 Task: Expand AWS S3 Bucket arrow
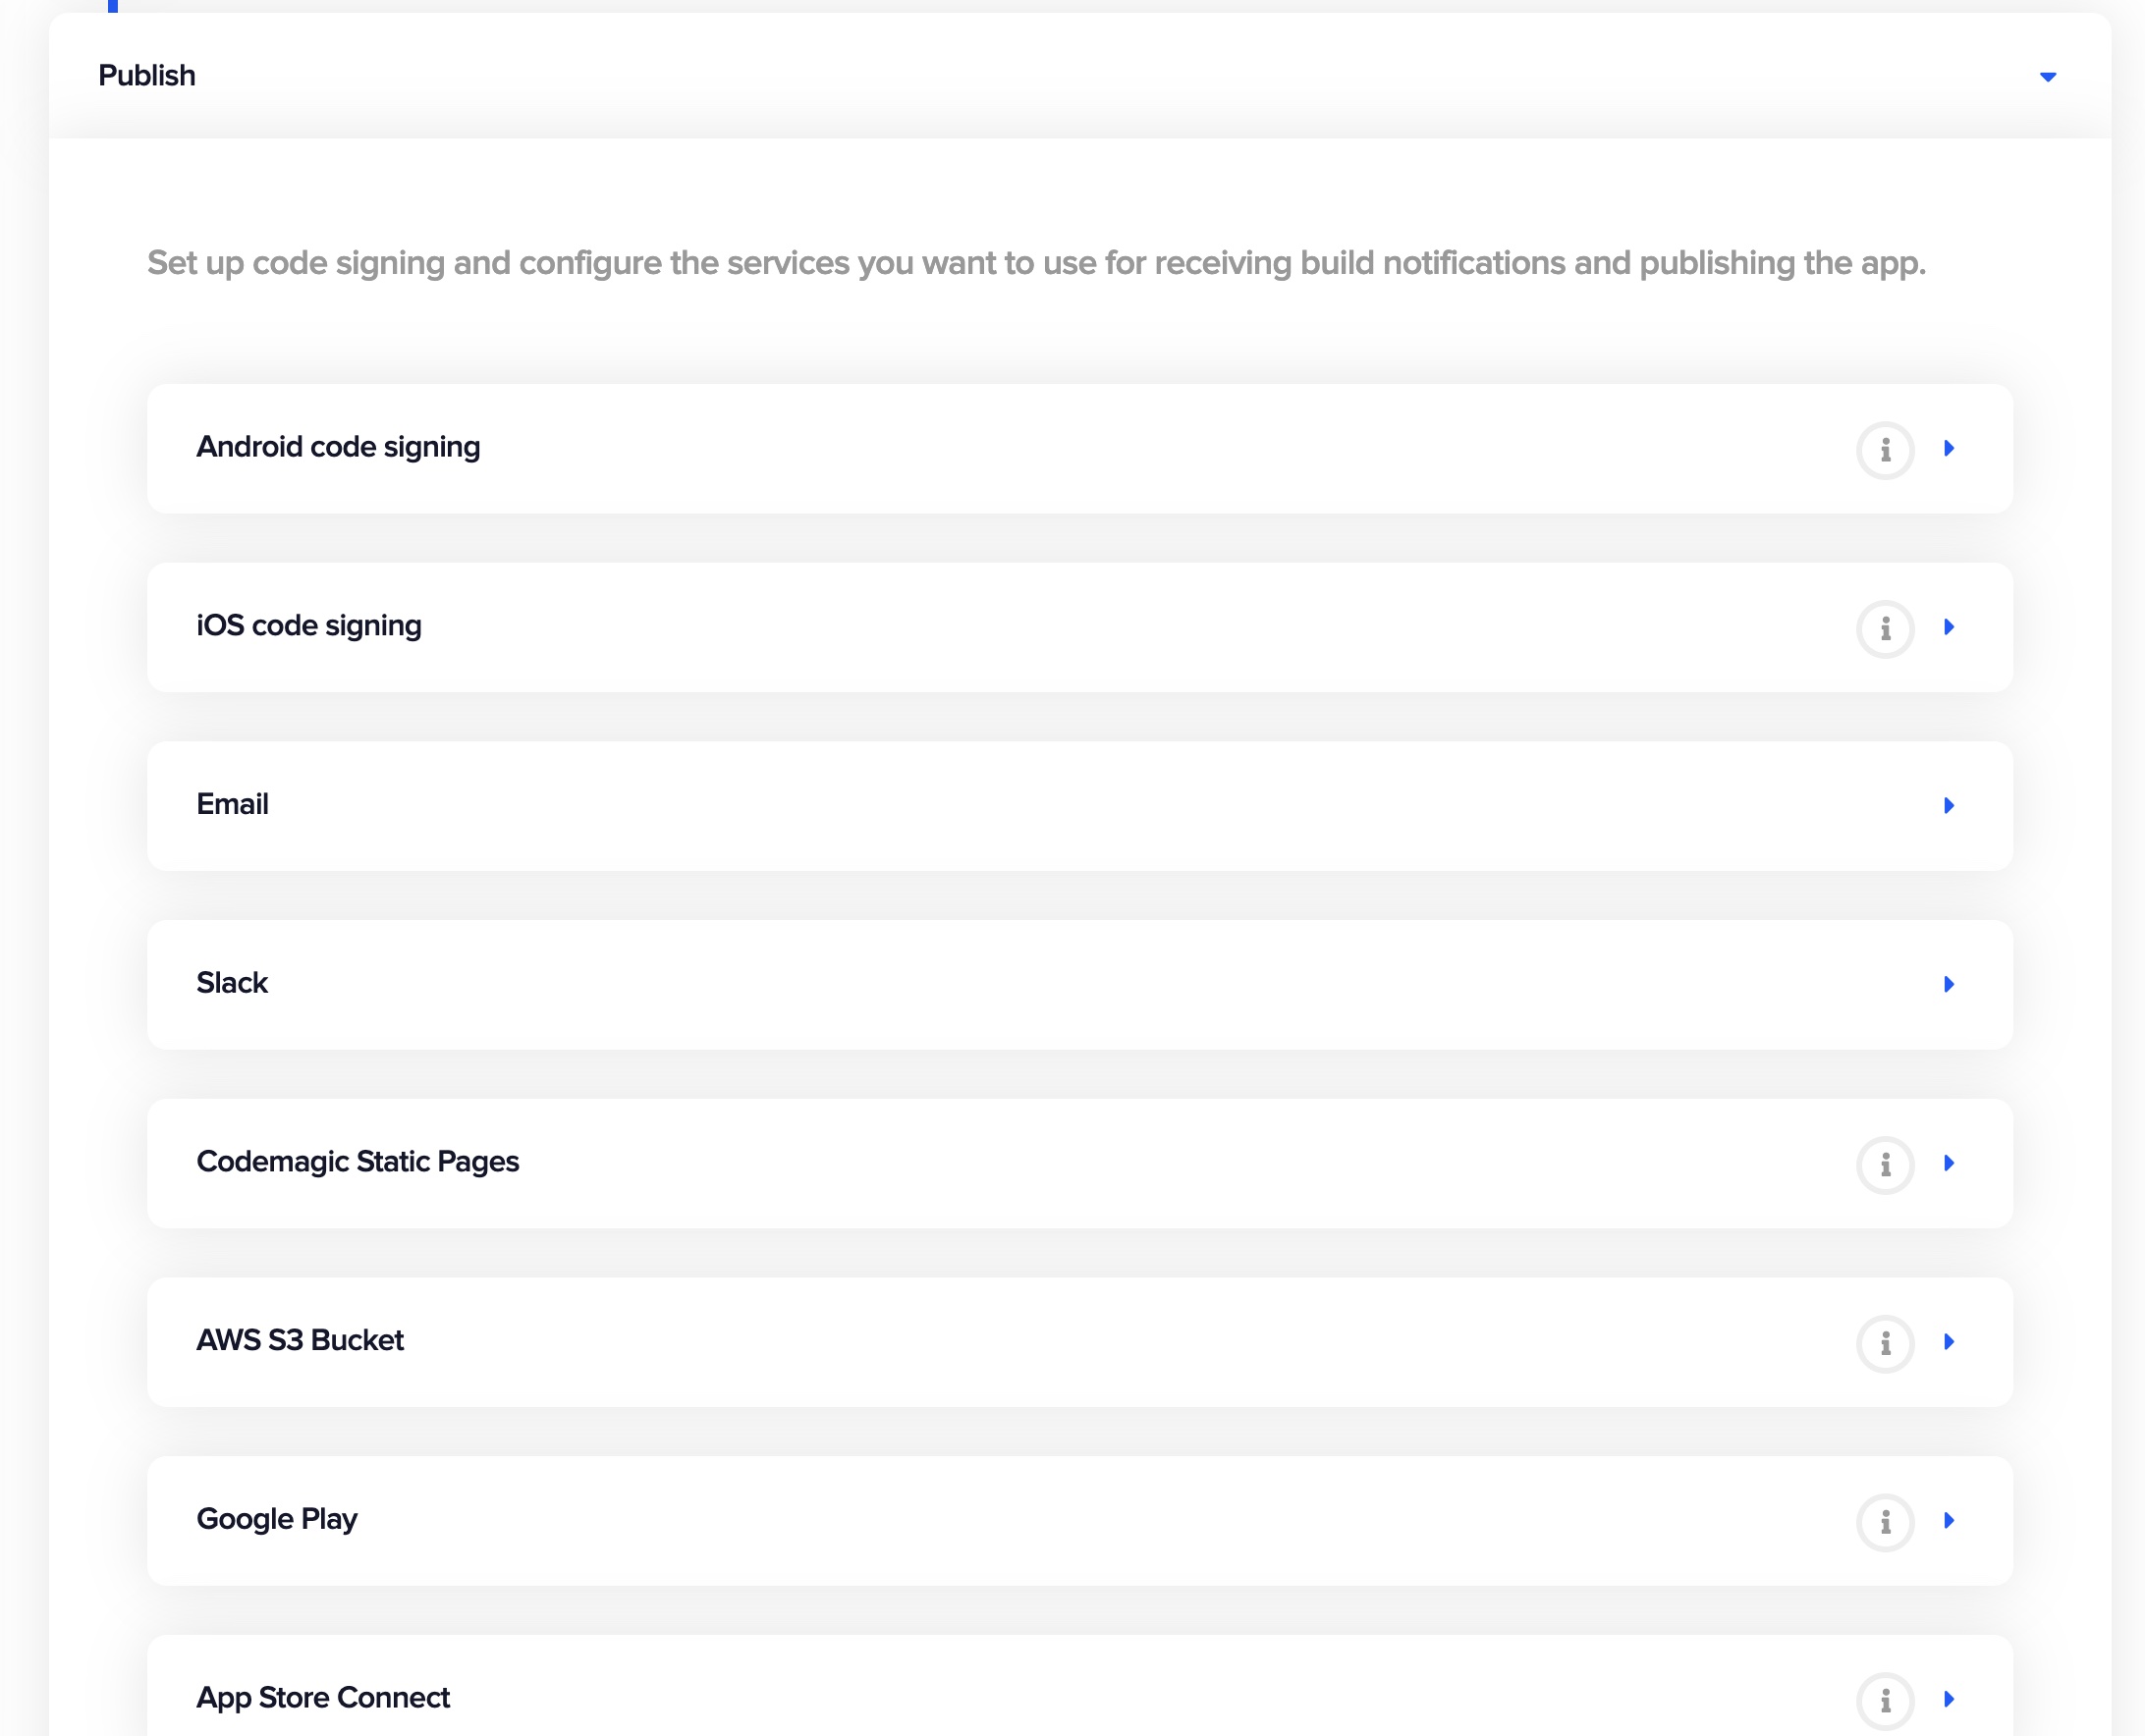1948,1342
